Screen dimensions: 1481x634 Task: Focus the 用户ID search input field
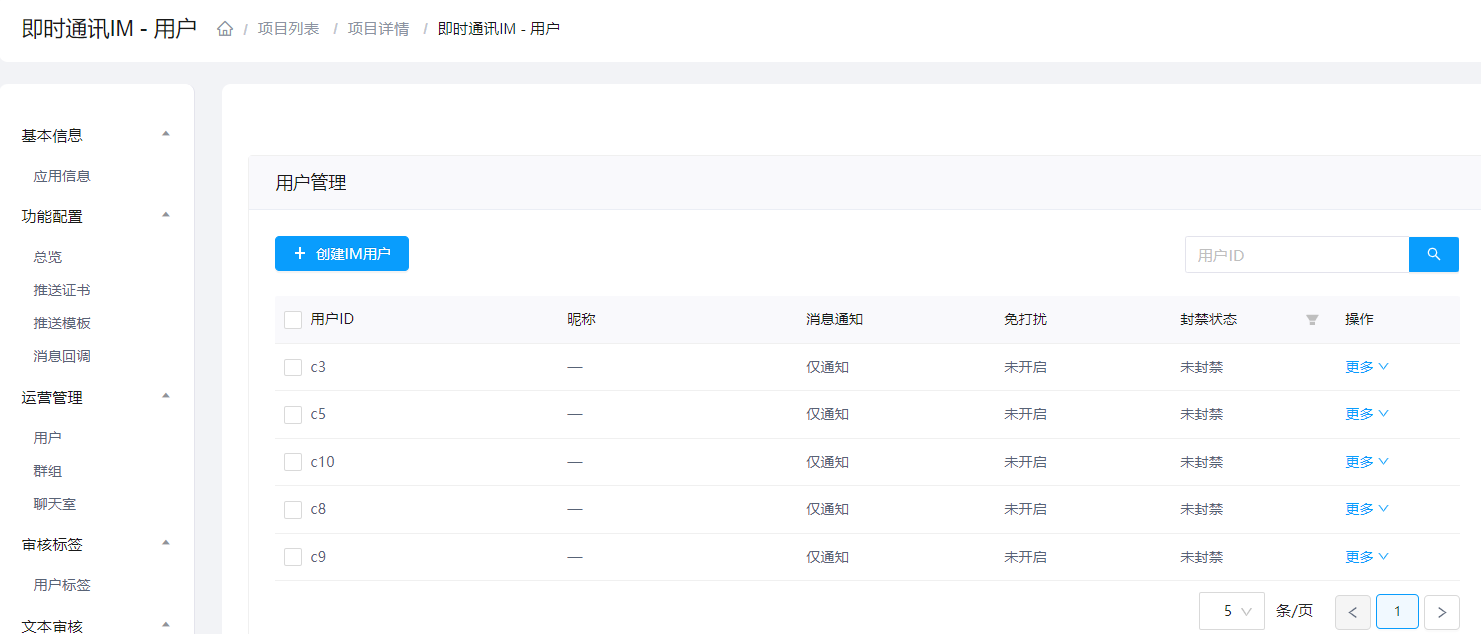1296,255
